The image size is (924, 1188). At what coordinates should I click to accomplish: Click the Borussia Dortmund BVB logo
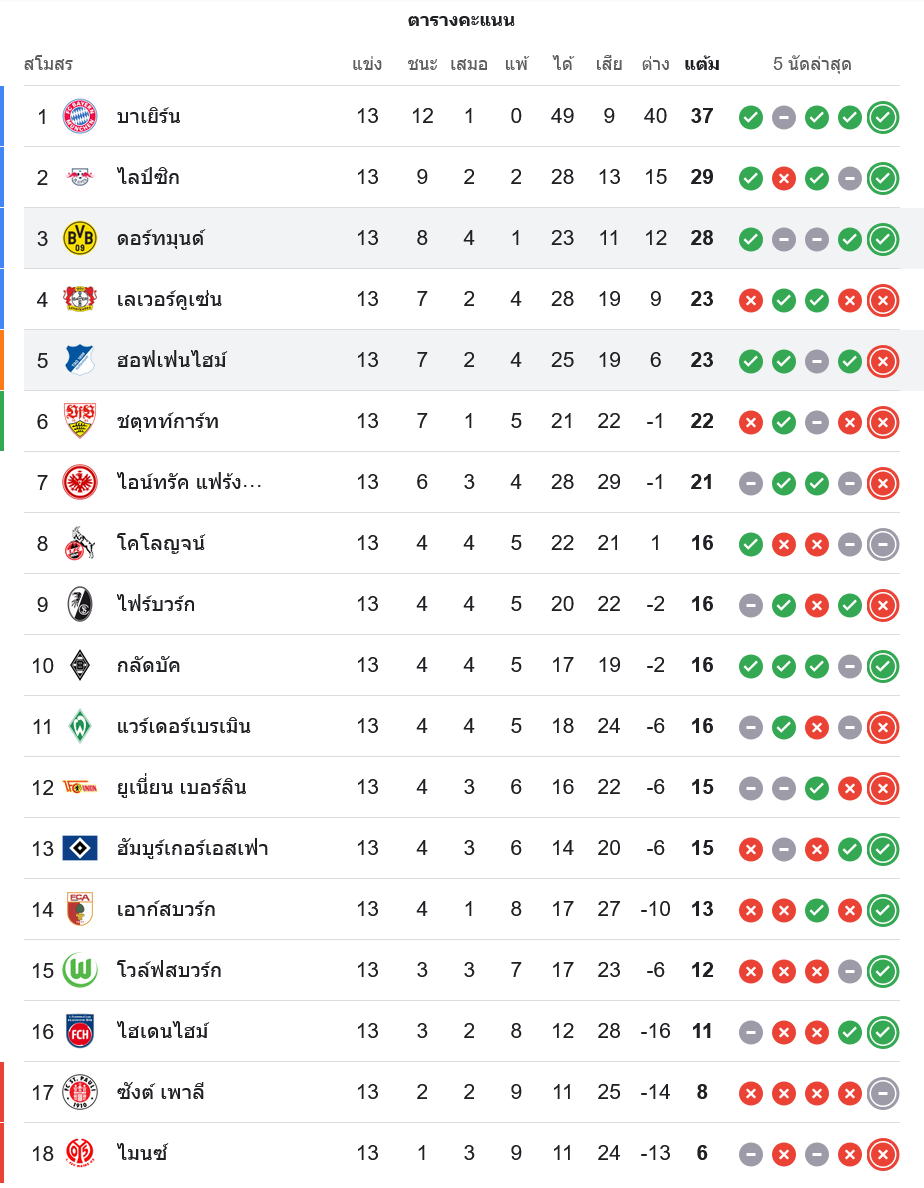tap(80, 238)
